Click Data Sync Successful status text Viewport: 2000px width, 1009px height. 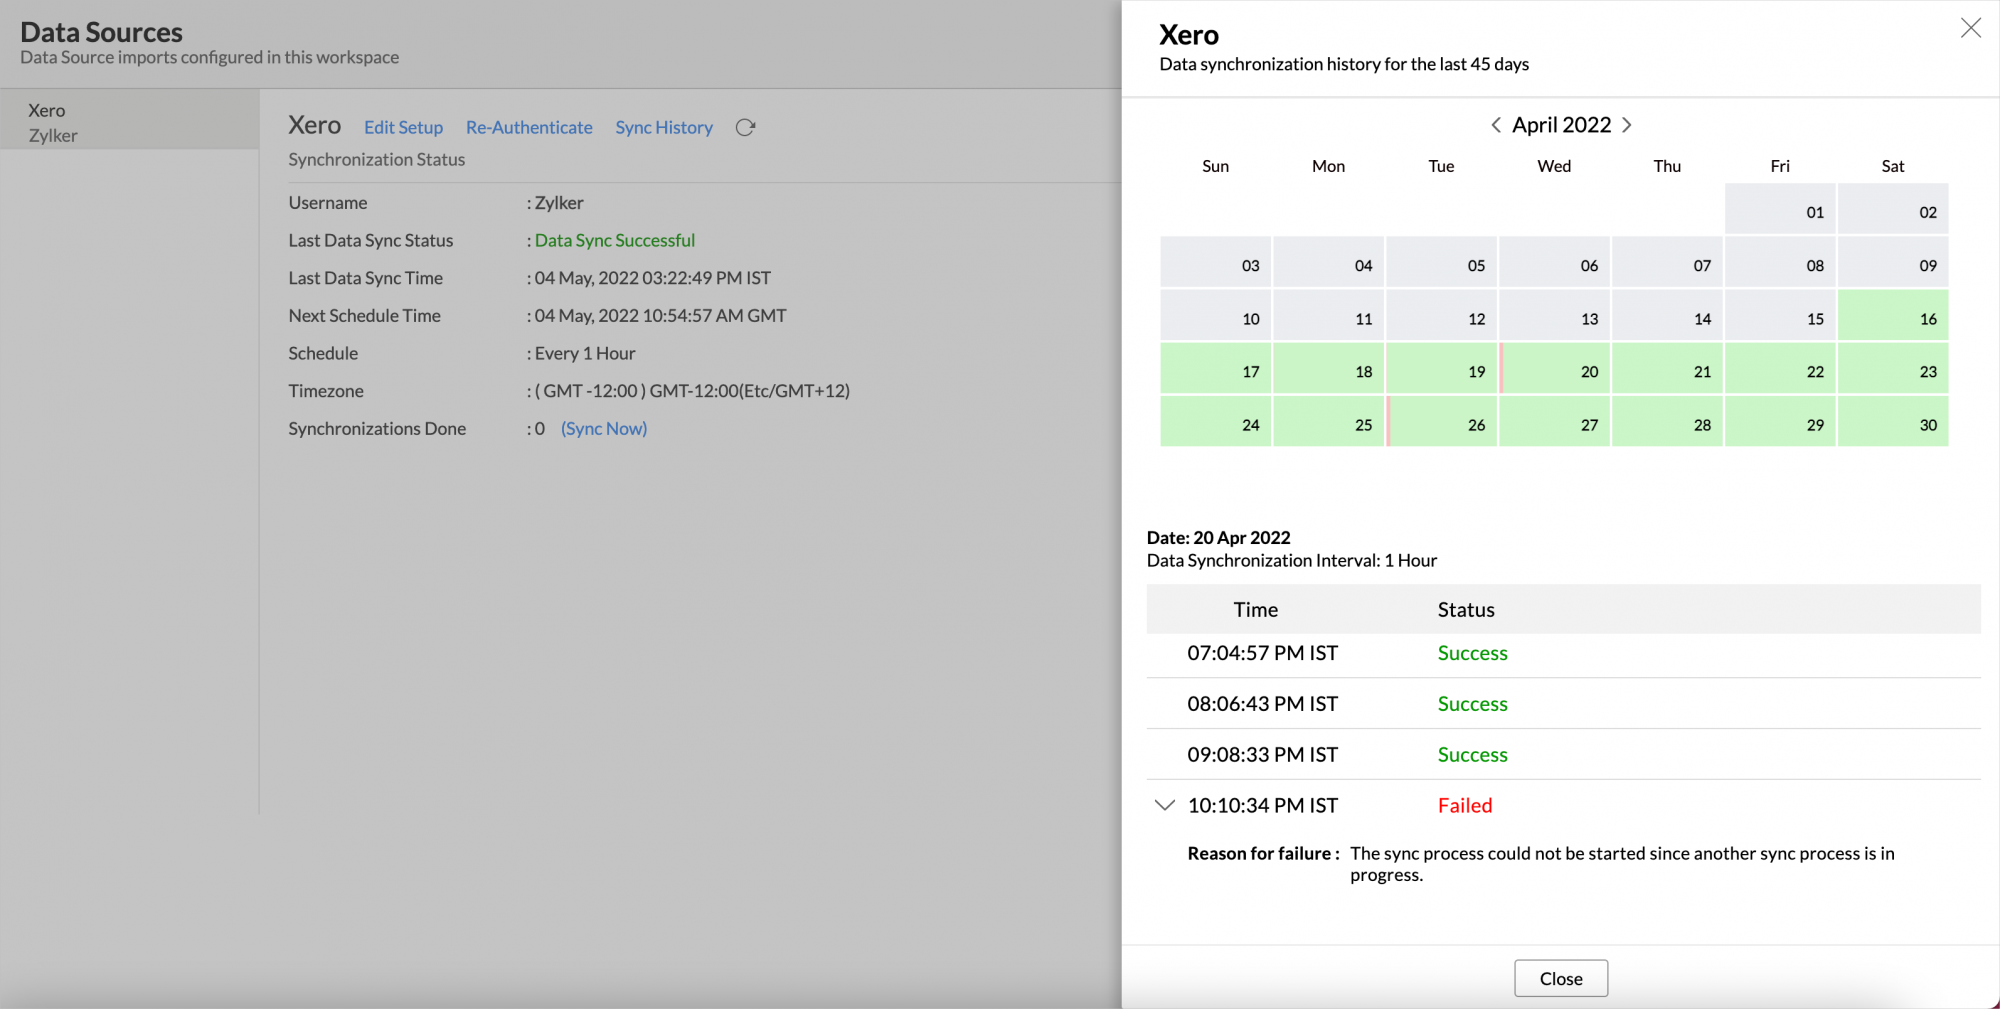[x=615, y=240]
